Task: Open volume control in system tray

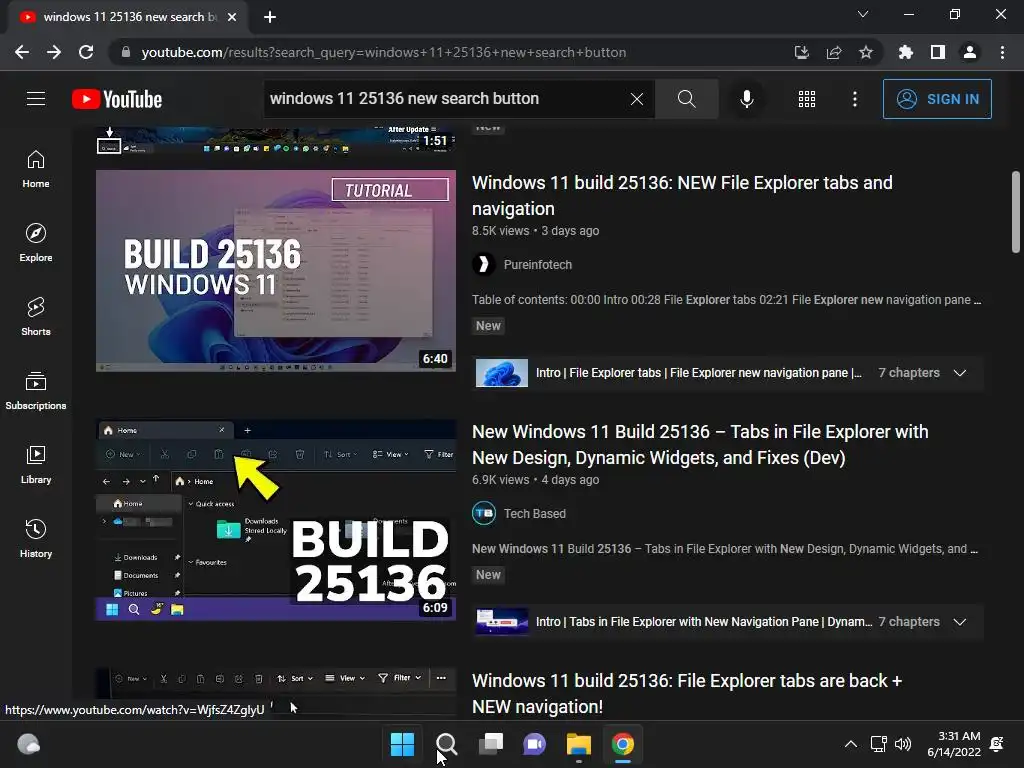Action: click(x=903, y=744)
